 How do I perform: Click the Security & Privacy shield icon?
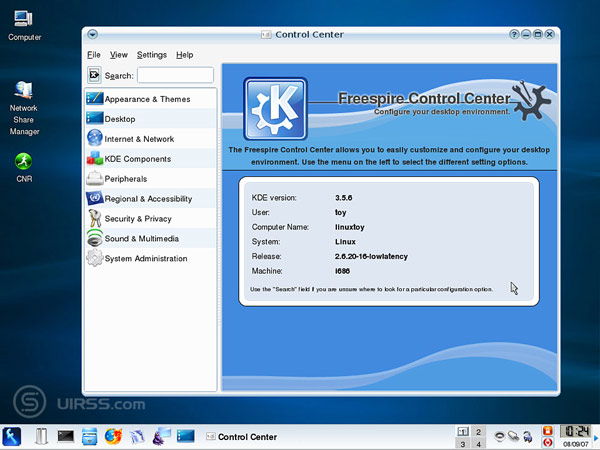(x=95, y=219)
